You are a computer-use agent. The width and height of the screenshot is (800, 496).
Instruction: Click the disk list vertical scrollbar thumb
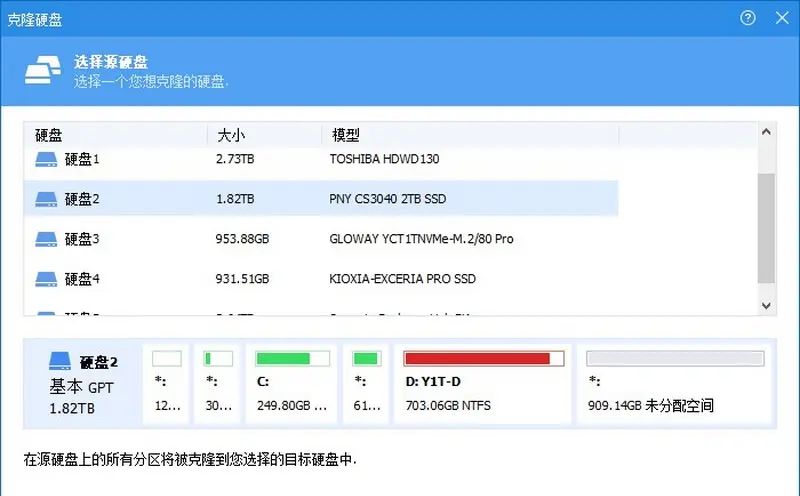pyautogui.click(x=766, y=228)
